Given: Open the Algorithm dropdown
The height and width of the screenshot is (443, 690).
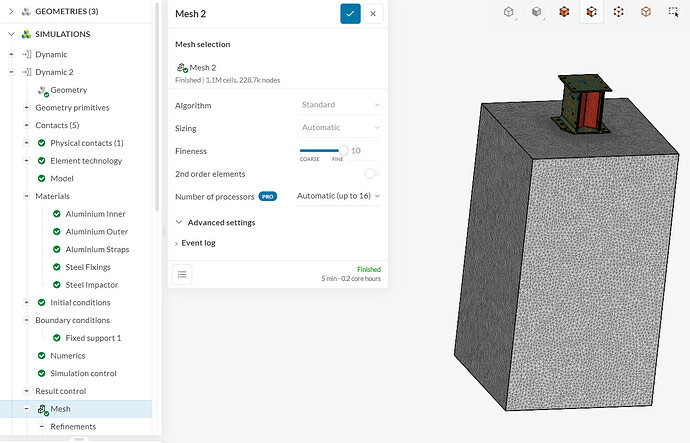Looking at the screenshot, I should tap(340, 105).
